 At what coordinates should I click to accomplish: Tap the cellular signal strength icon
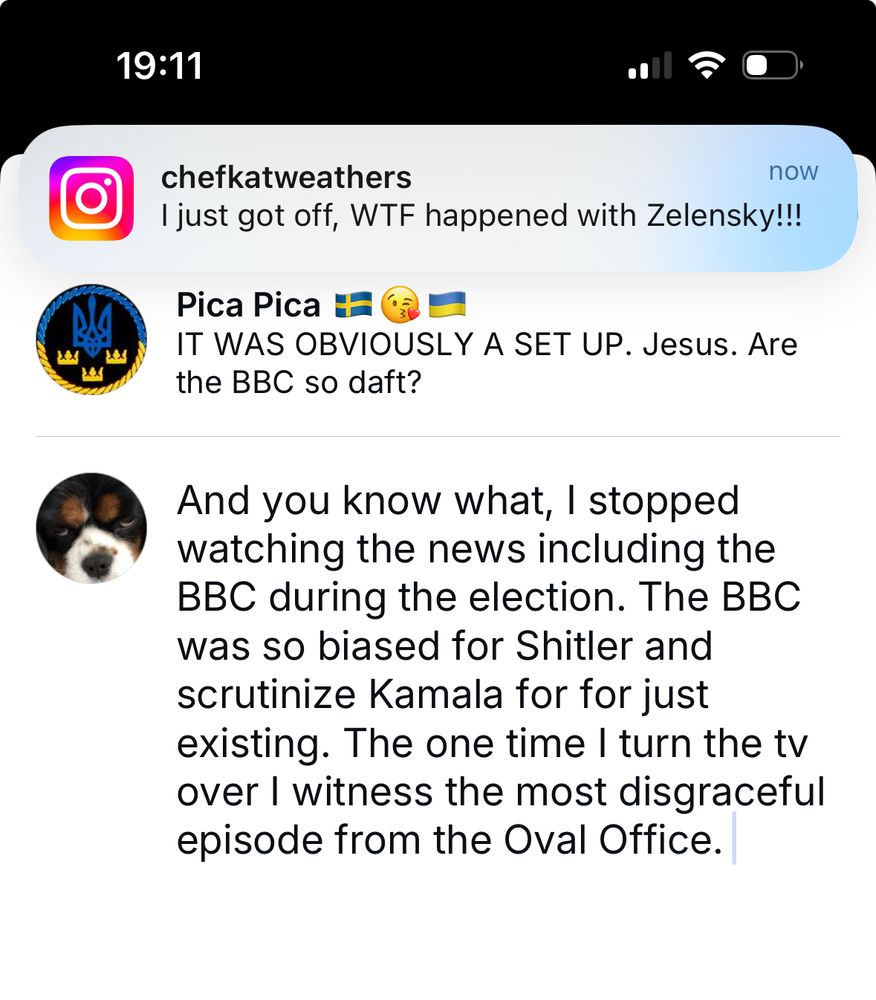pyautogui.click(x=650, y=65)
